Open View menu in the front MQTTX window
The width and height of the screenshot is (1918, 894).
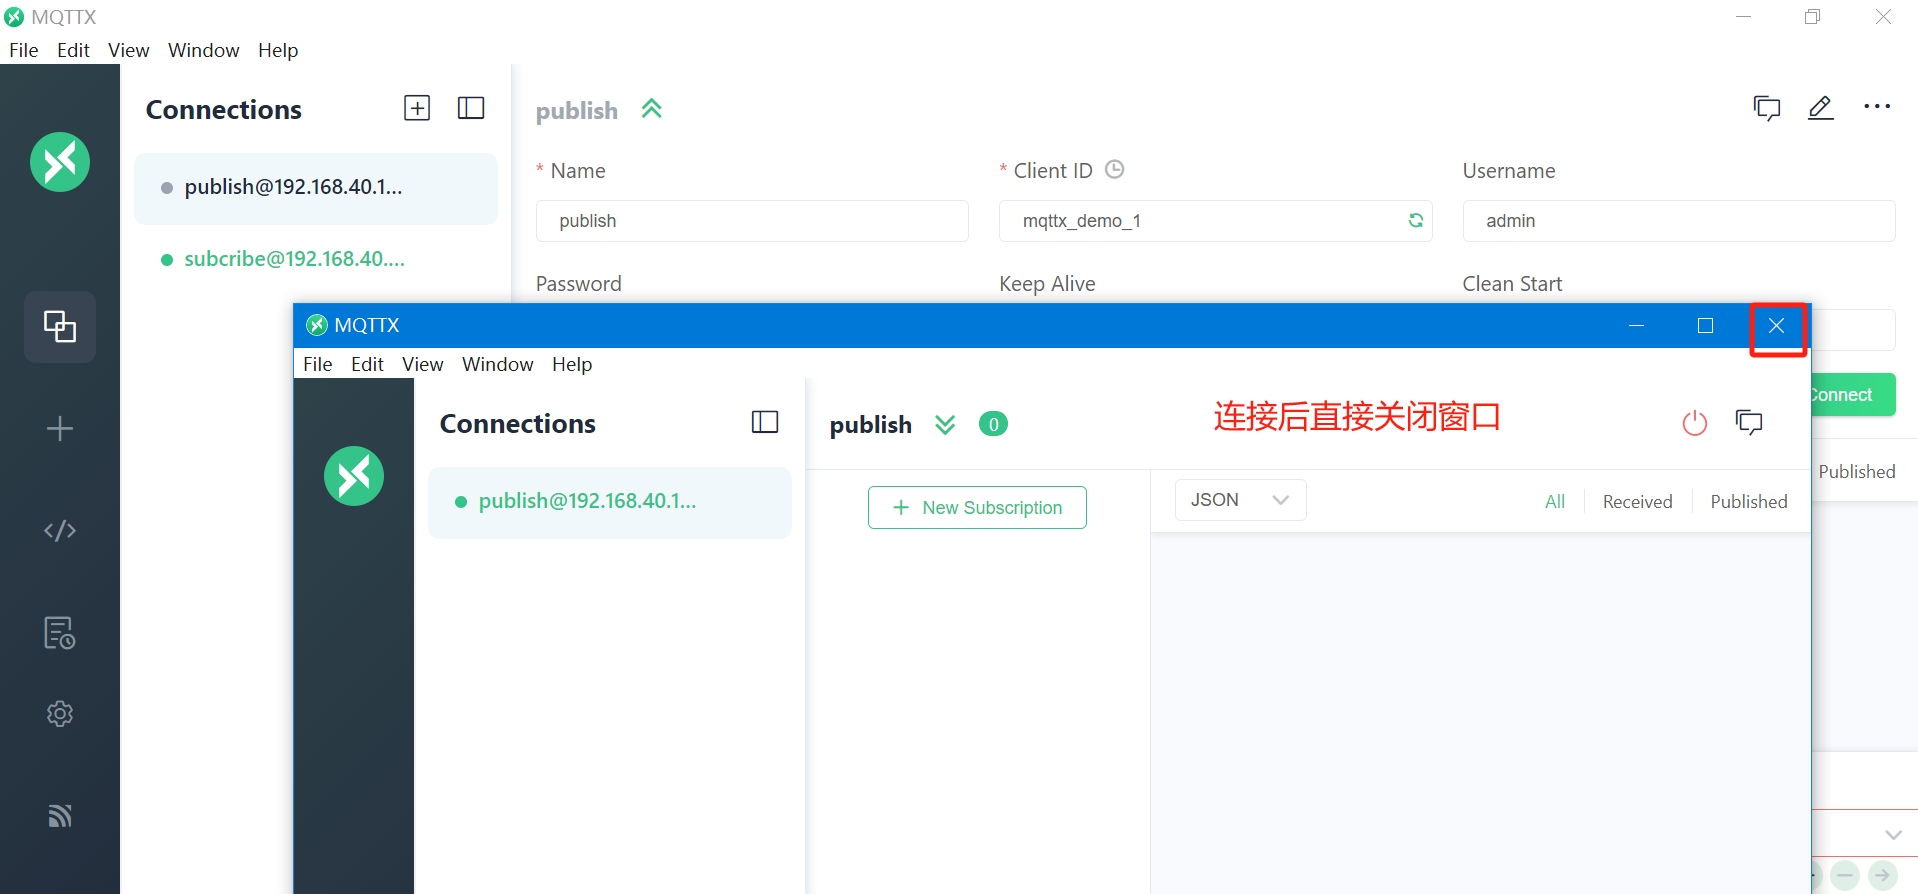tap(423, 364)
